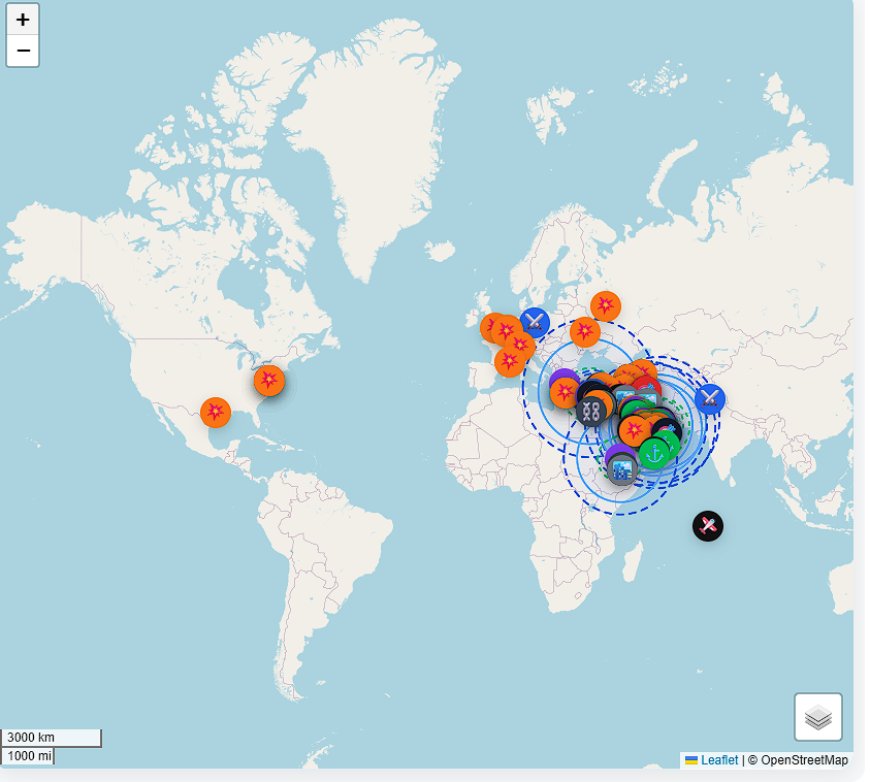Open the OpenStreetMap attribution link
Screen dimensions: 870x782
pos(803,760)
